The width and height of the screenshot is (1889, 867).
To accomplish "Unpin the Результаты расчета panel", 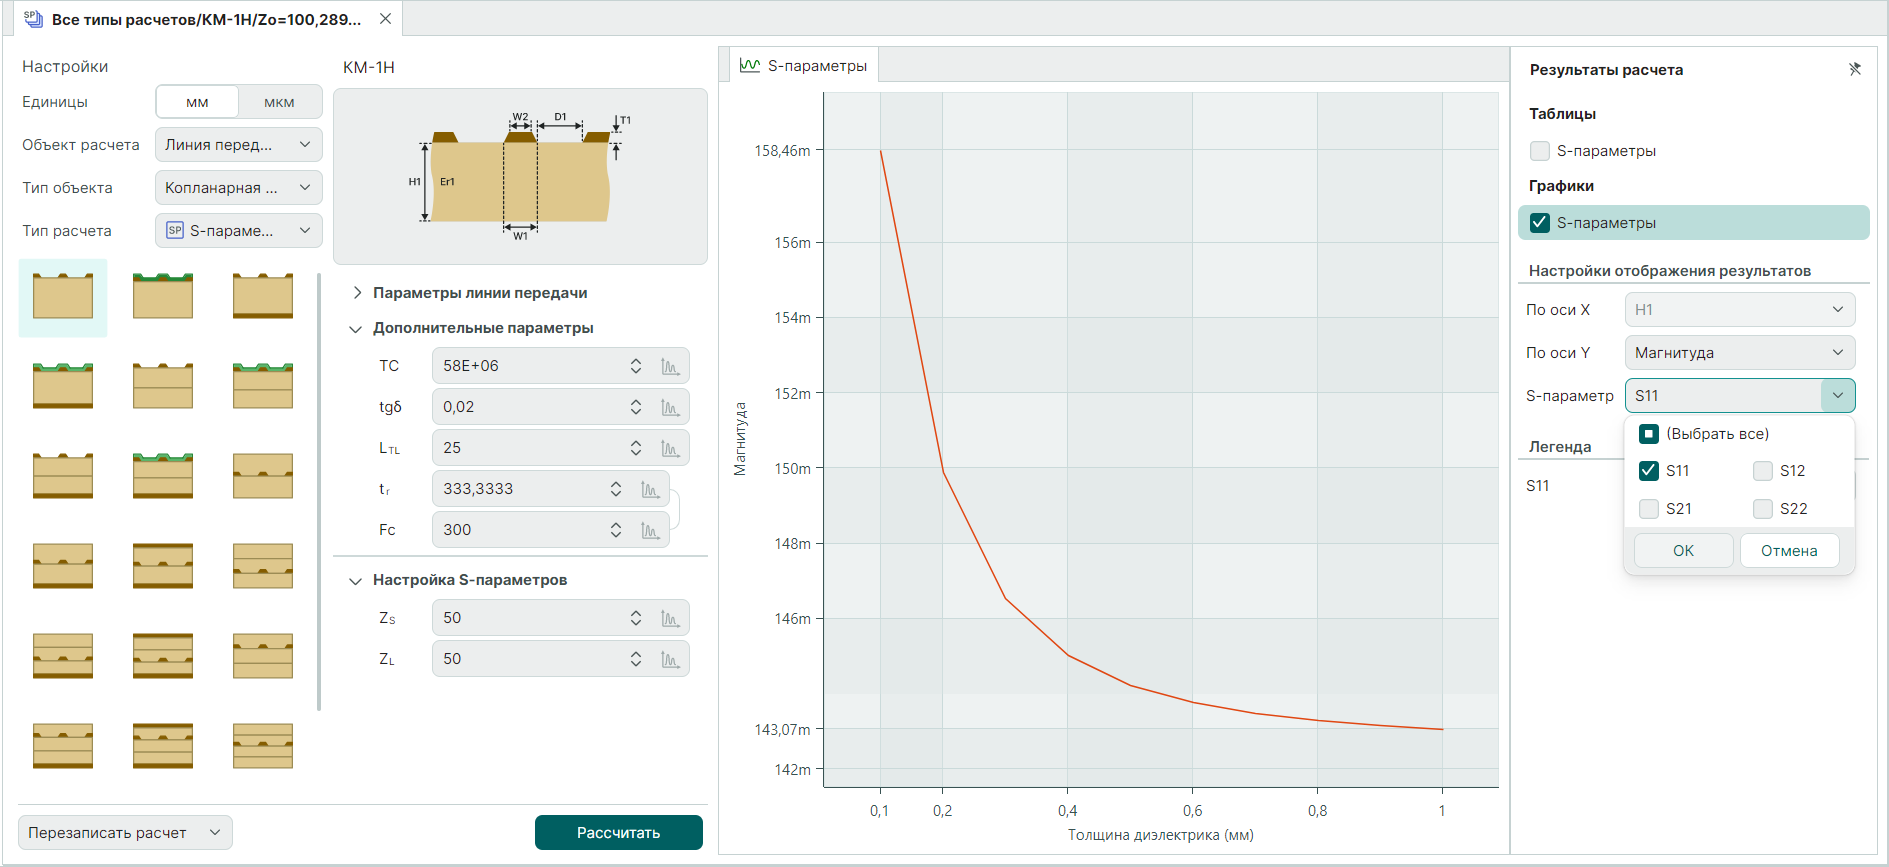I will click(1854, 70).
